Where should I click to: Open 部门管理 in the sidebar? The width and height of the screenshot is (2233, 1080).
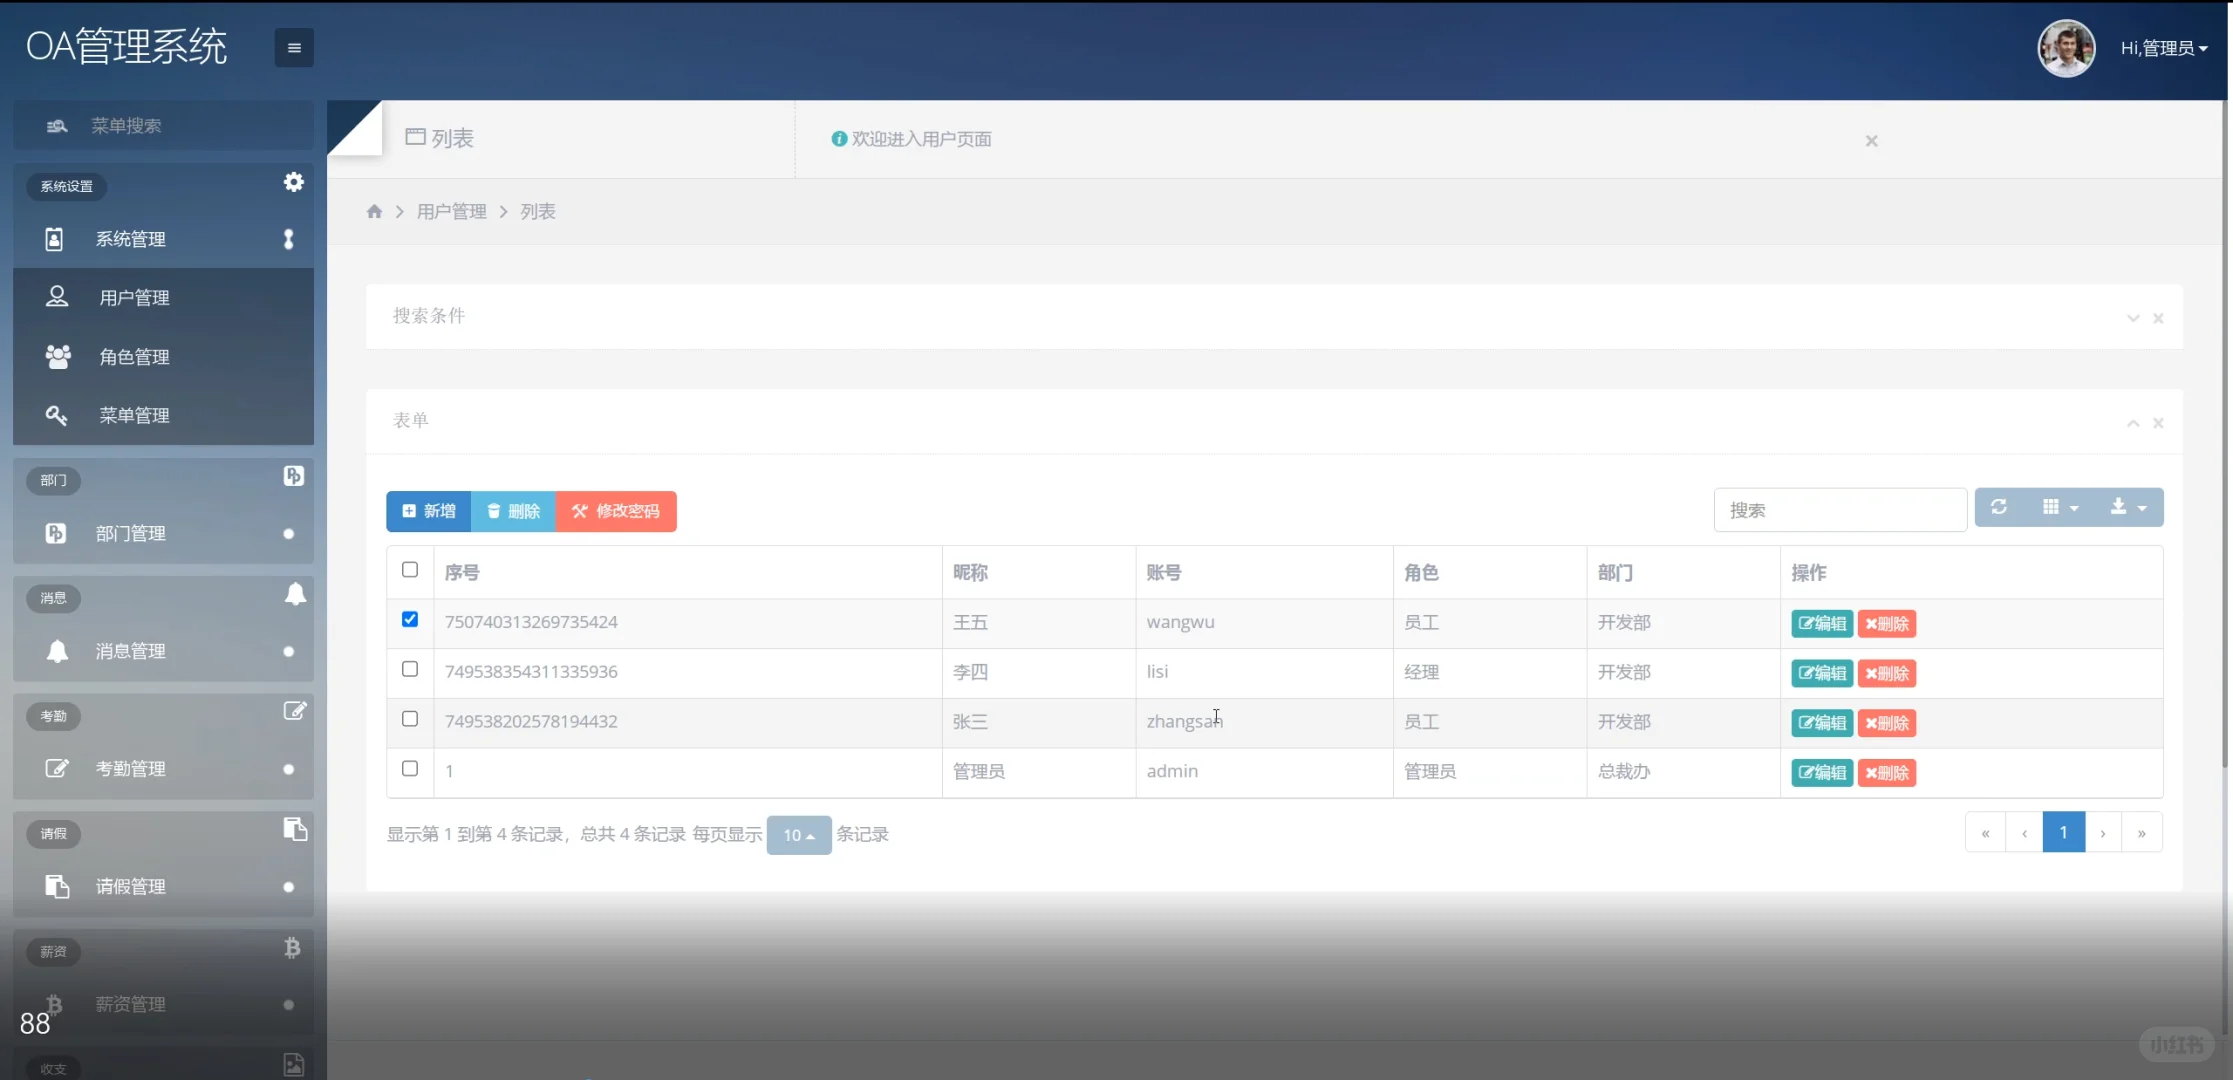pyautogui.click(x=130, y=534)
